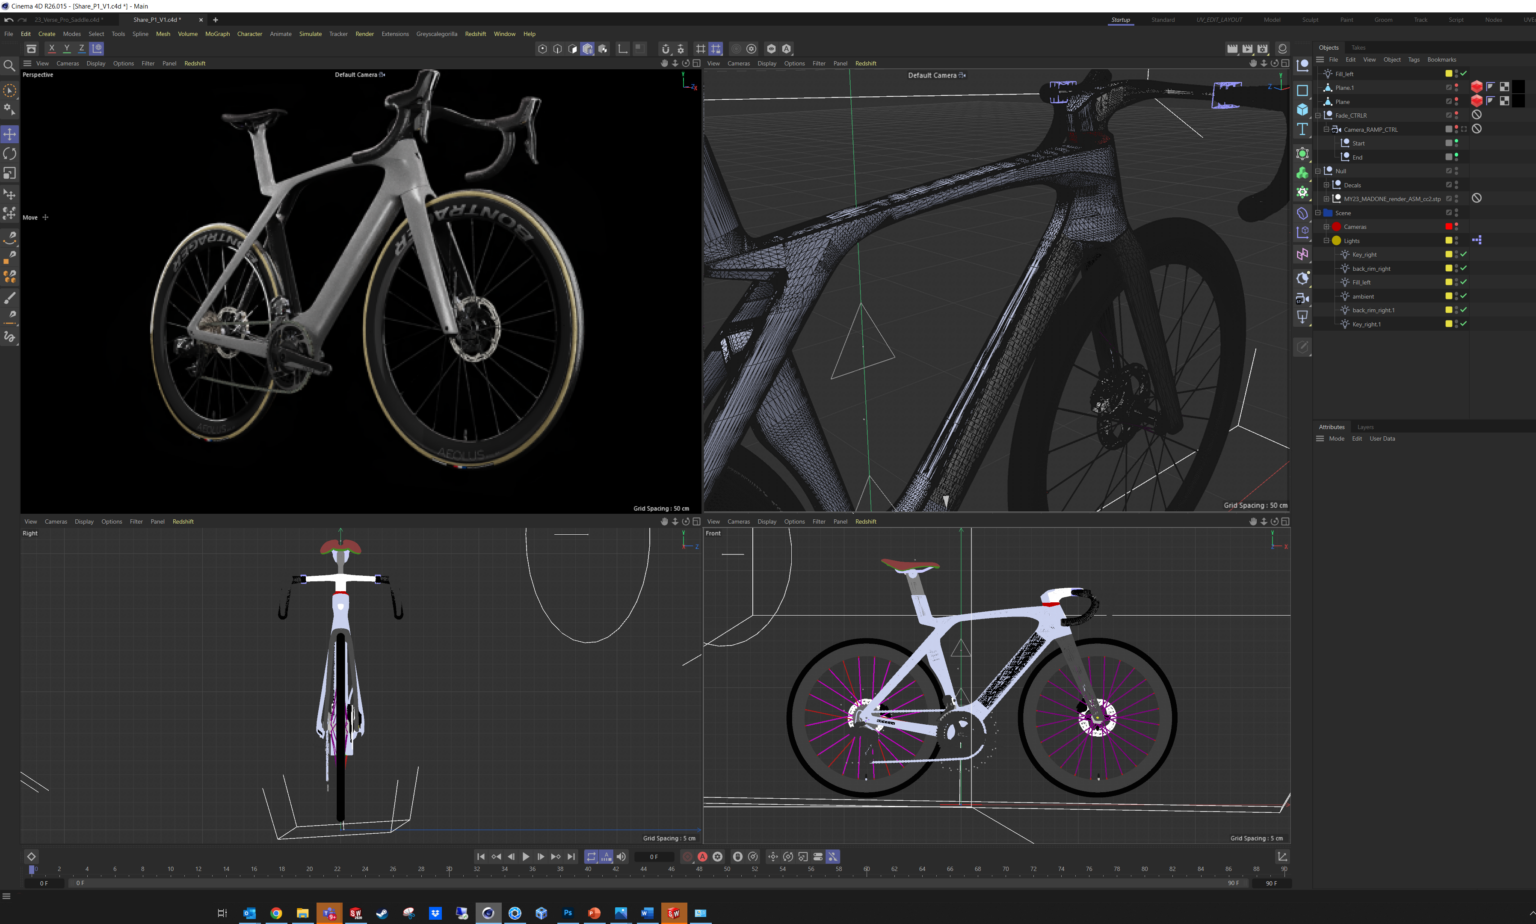
Task: Expand the Decals null in the Object Manager
Action: (1326, 185)
